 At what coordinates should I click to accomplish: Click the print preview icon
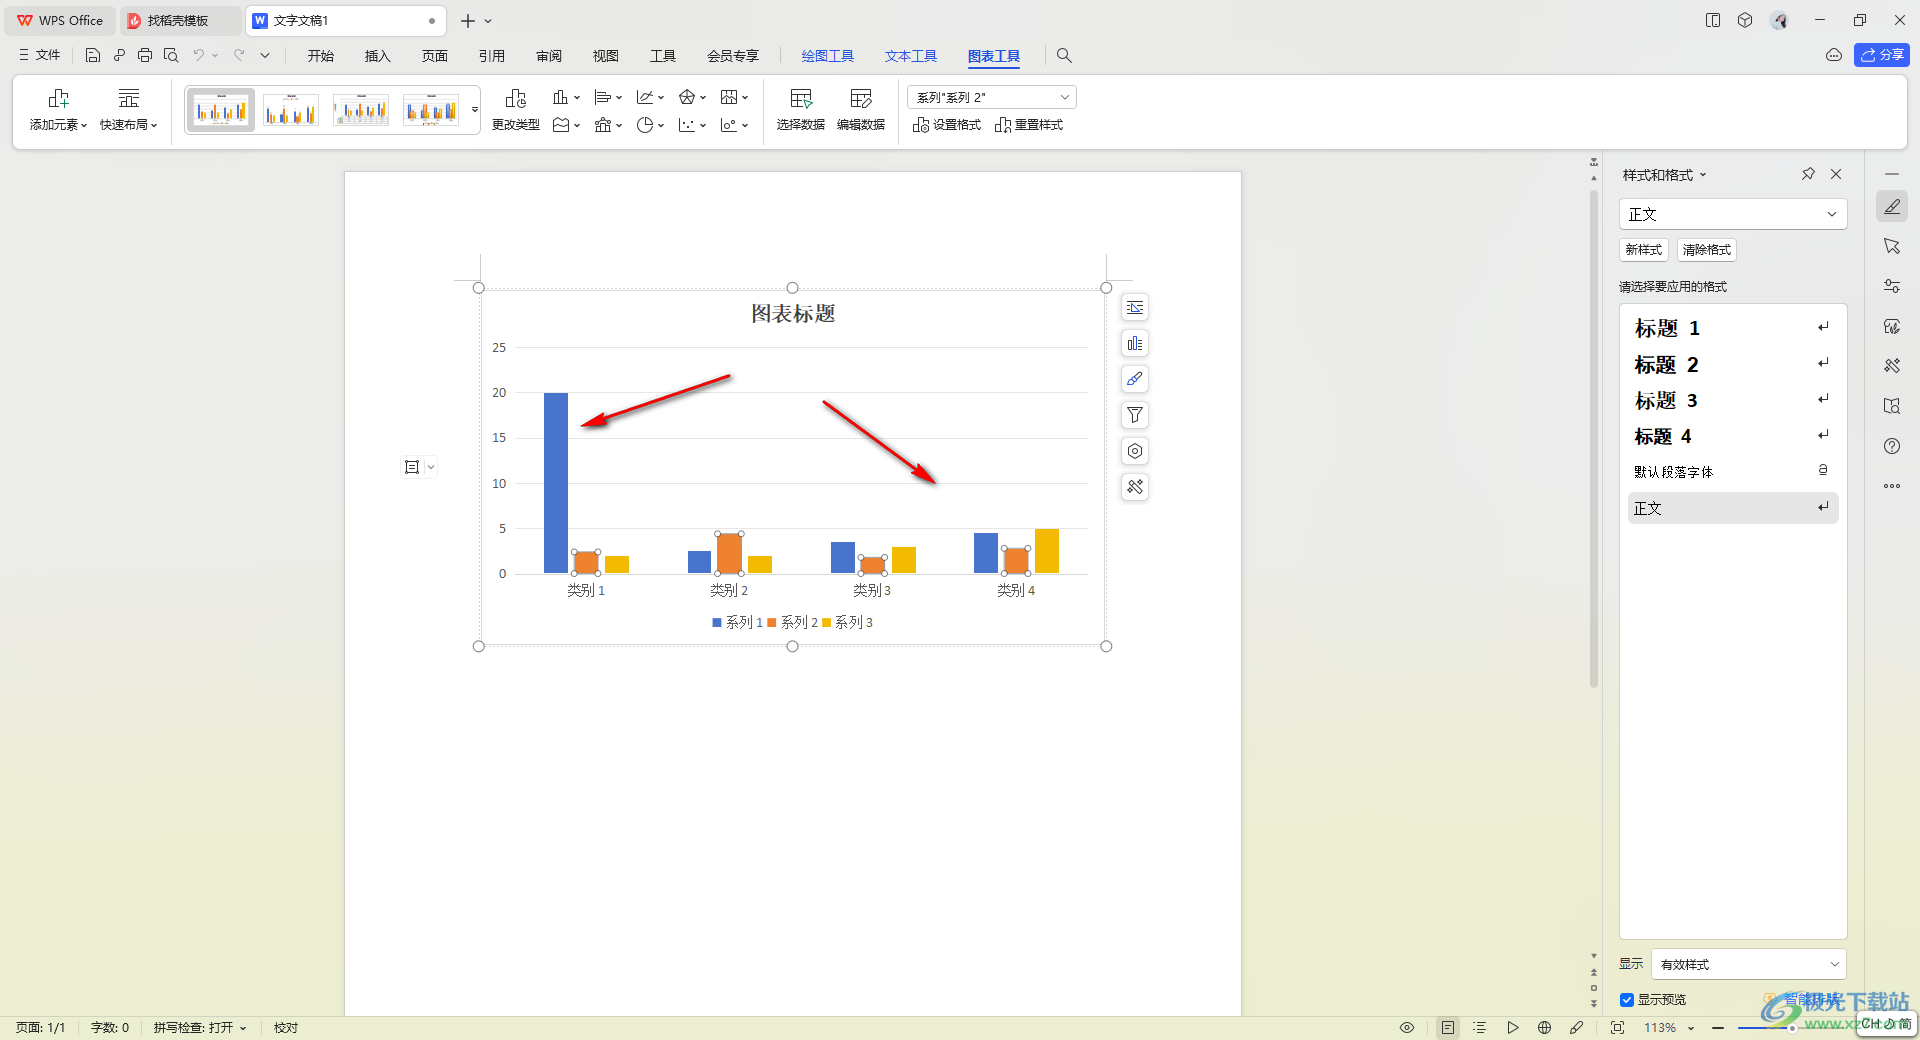(171, 56)
